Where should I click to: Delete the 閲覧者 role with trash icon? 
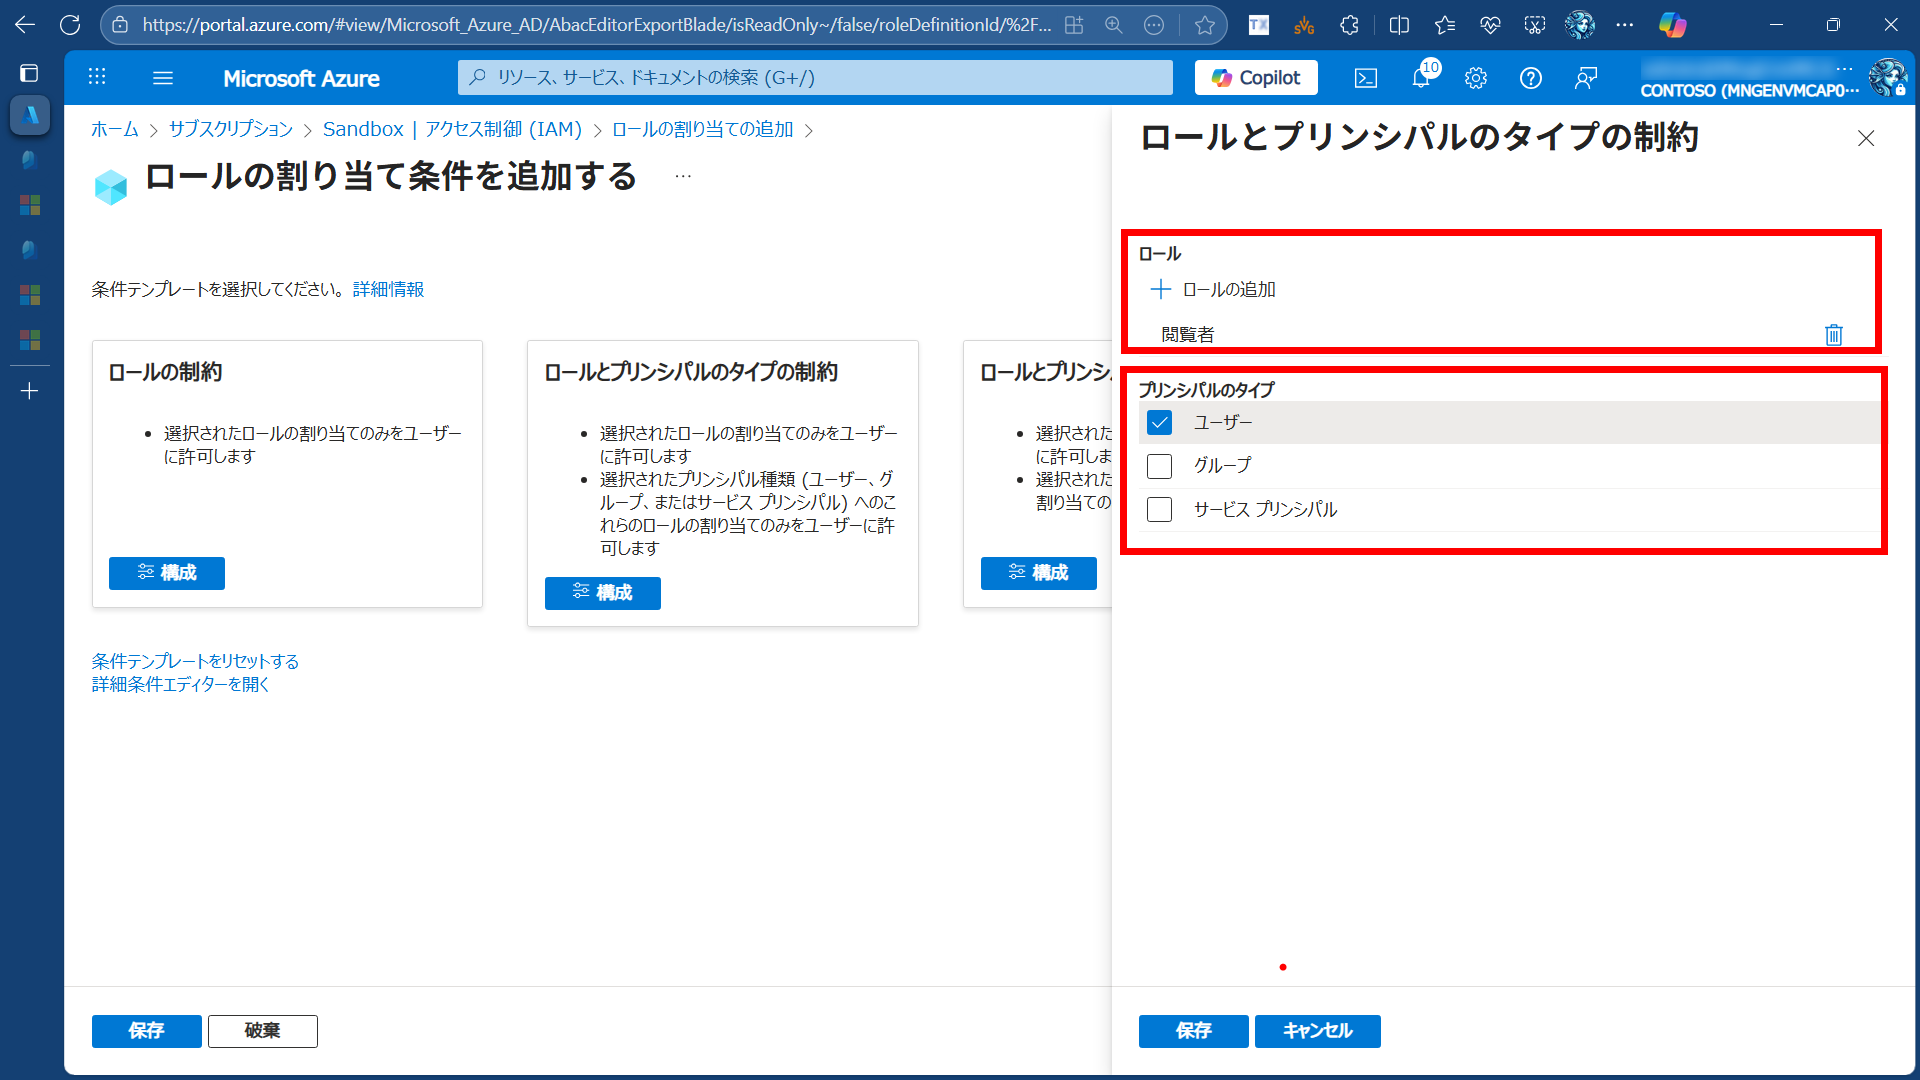[x=1834, y=334]
